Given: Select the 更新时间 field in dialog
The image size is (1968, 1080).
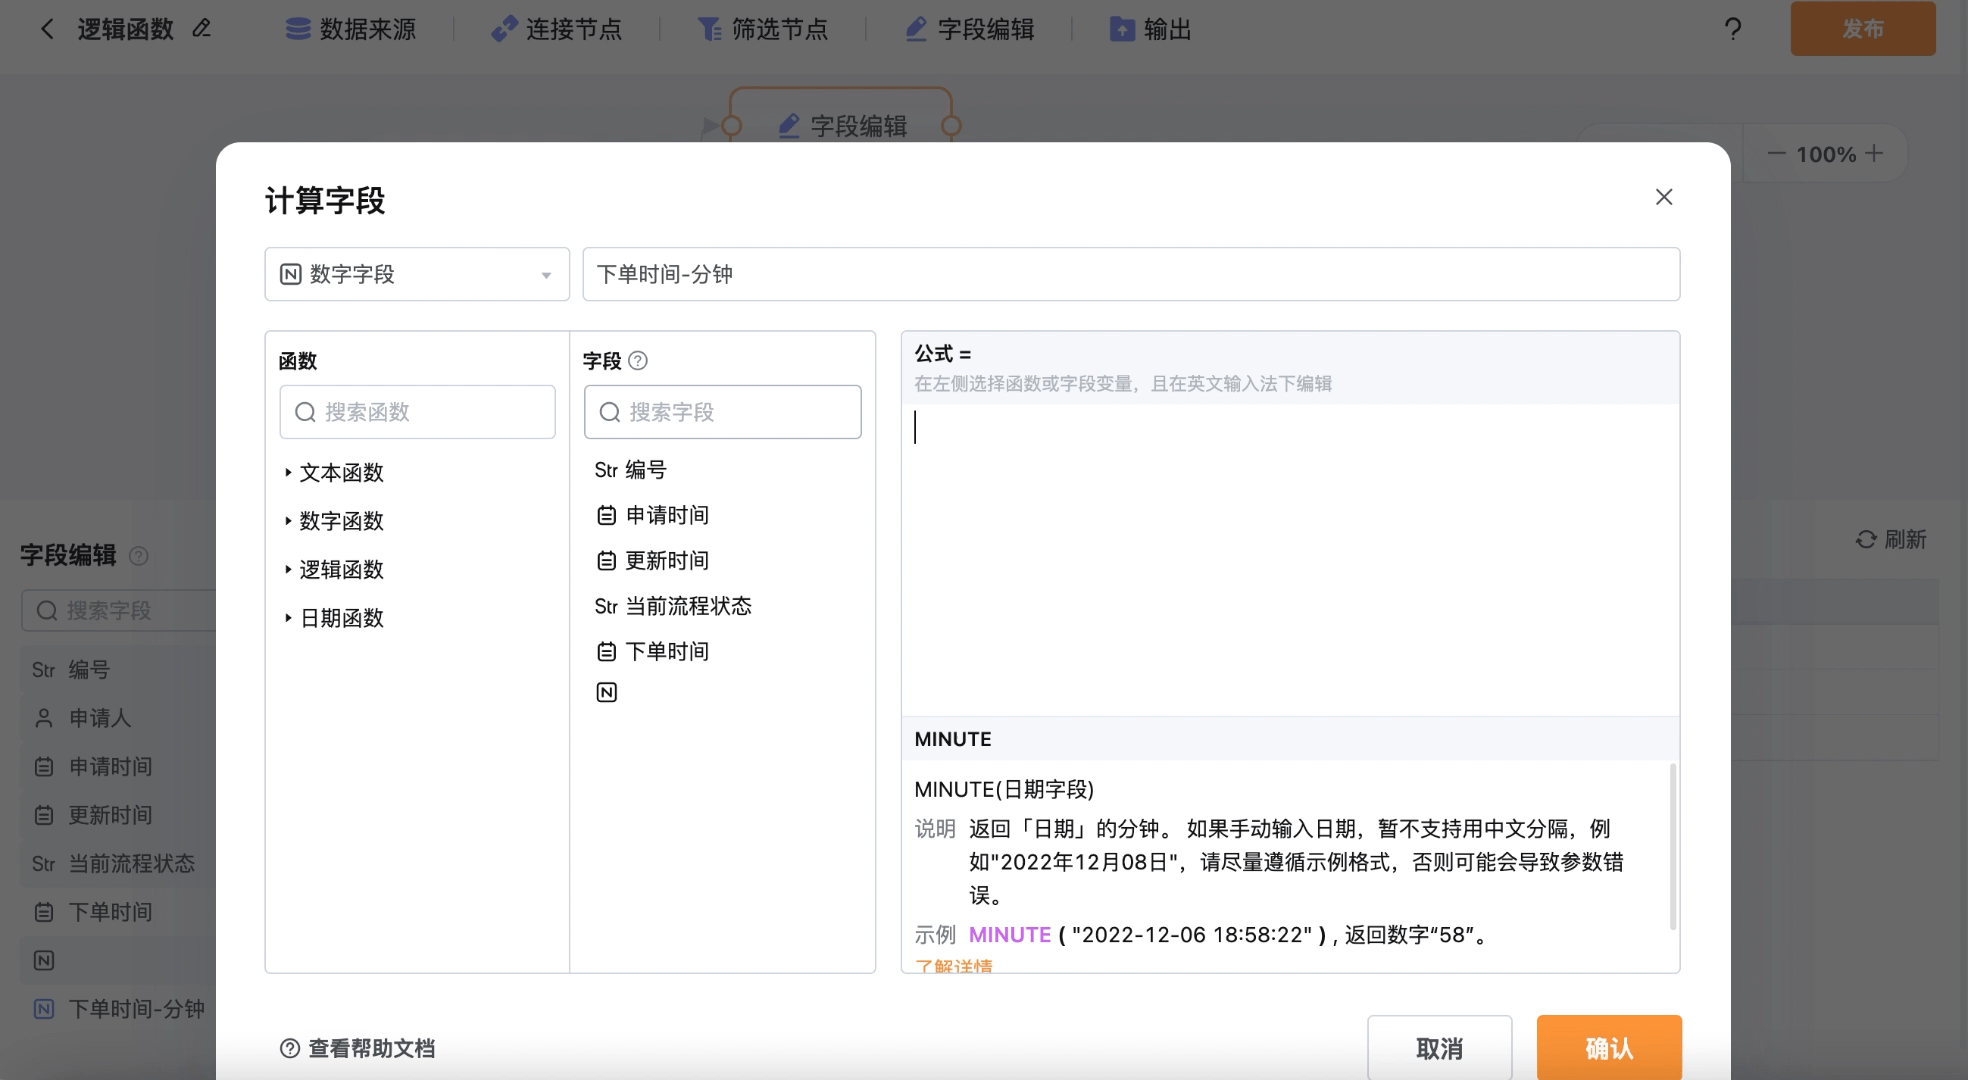Looking at the screenshot, I should point(653,561).
